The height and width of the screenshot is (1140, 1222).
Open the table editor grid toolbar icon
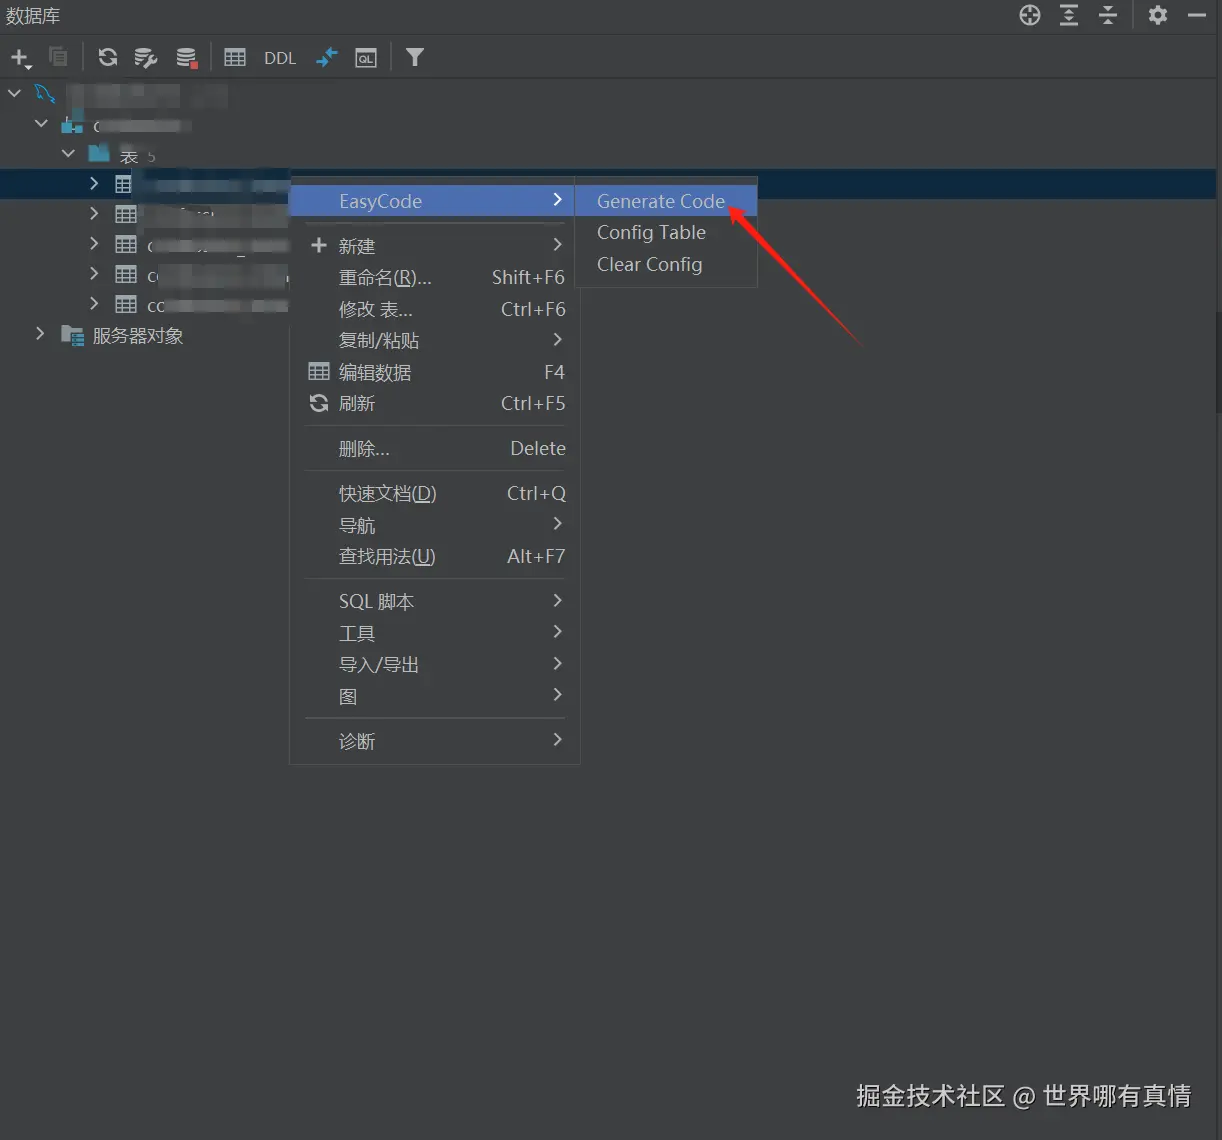point(235,57)
